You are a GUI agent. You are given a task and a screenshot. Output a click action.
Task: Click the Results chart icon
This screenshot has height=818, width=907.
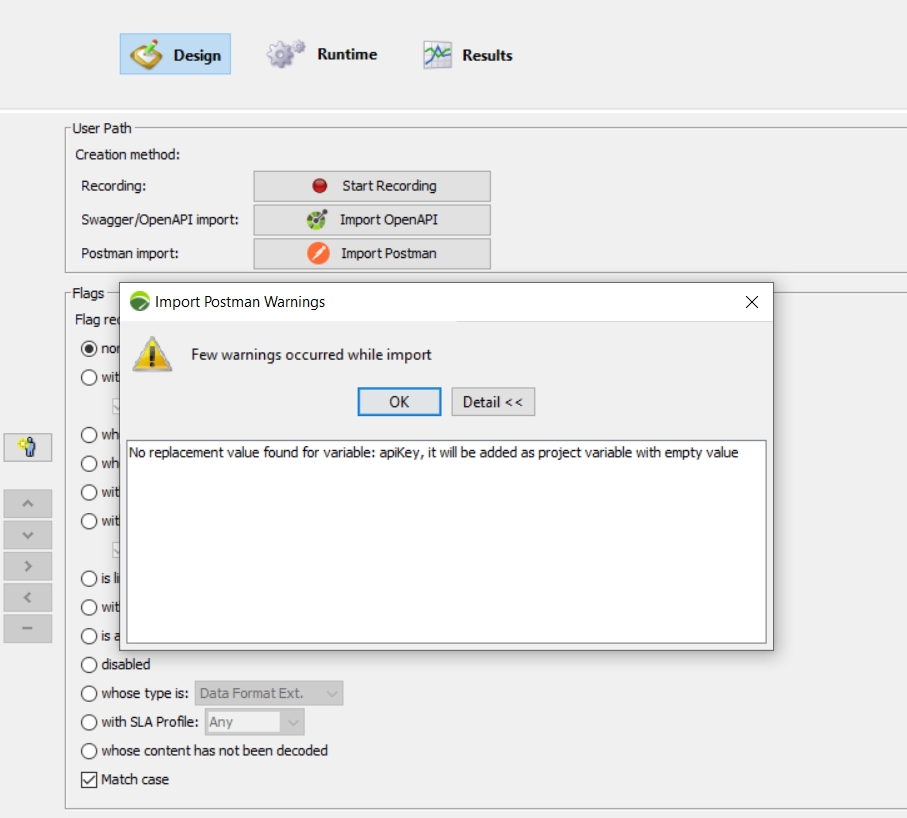(x=437, y=55)
